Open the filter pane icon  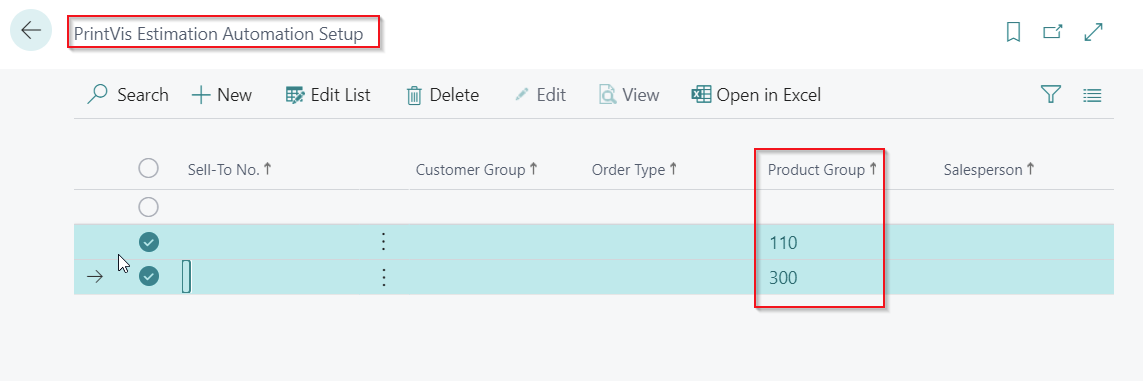[1050, 95]
